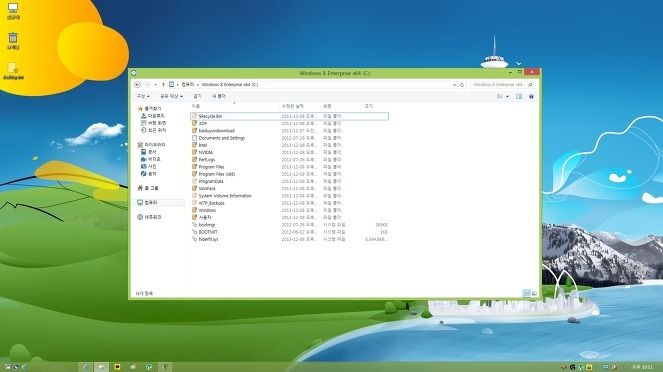Open the 사진 library
The image size is (663, 372).
[149, 166]
